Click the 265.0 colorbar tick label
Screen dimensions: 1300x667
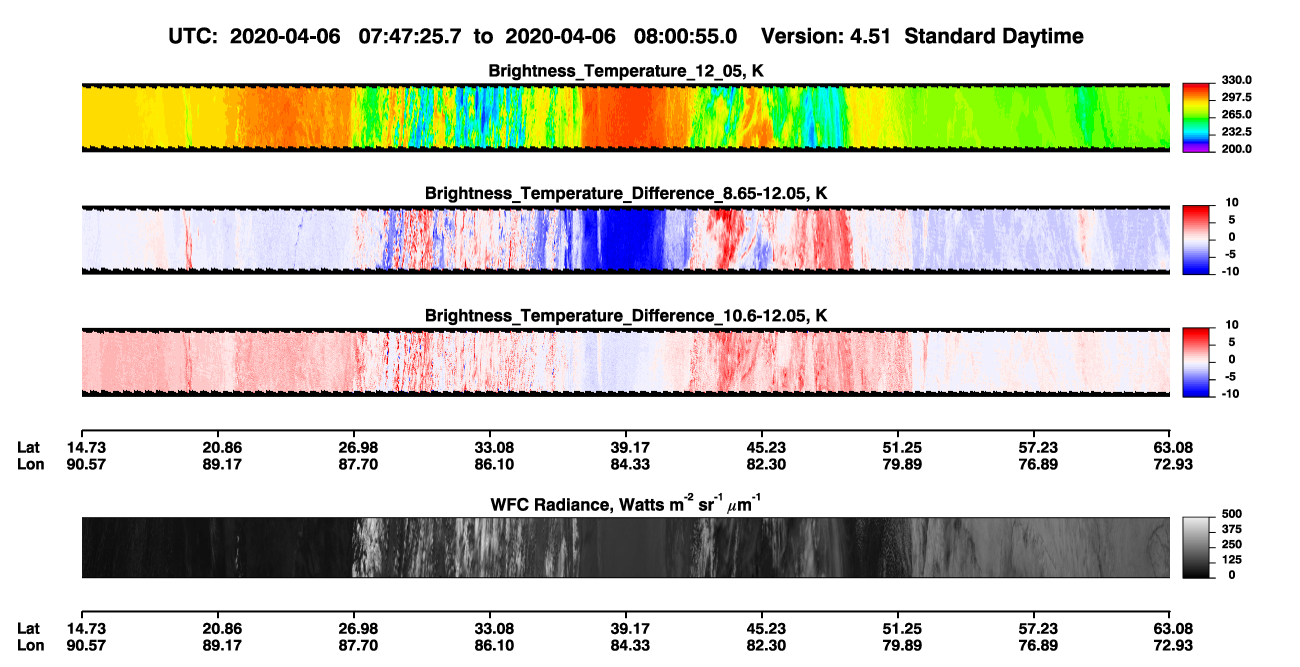tap(1237, 115)
